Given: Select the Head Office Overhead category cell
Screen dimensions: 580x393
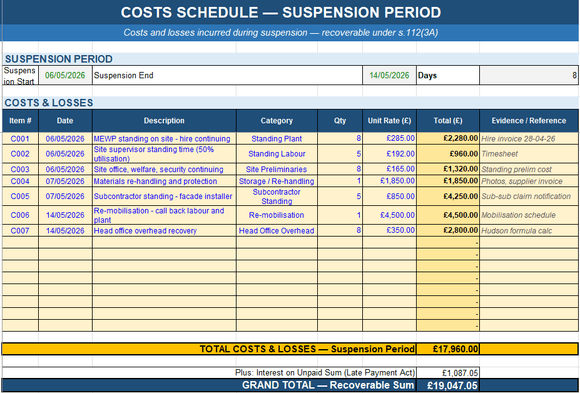Looking at the screenshot, I should tap(277, 231).
